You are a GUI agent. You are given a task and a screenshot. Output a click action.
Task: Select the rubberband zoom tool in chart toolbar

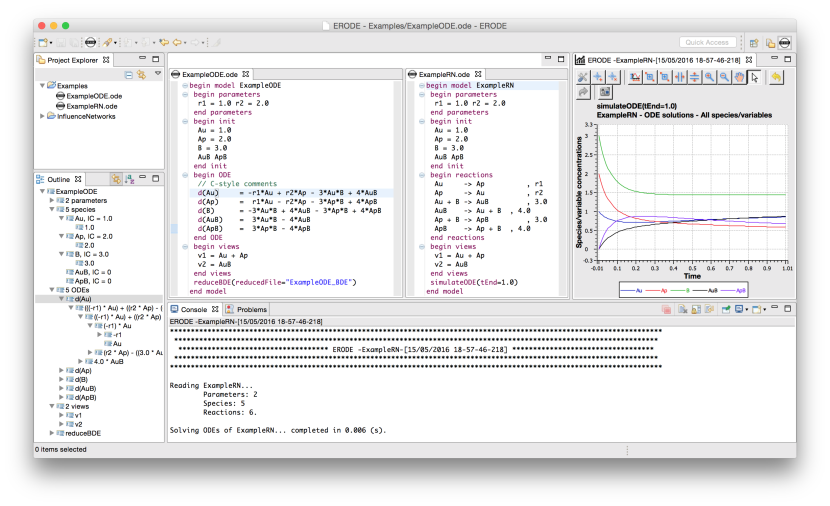coord(649,77)
